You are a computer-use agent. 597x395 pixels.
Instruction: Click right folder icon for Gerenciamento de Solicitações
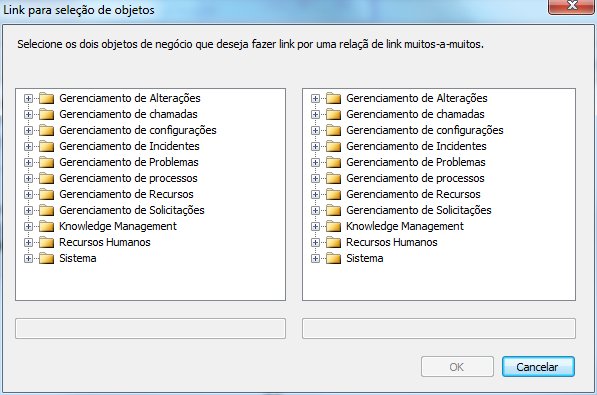tap(334, 210)
